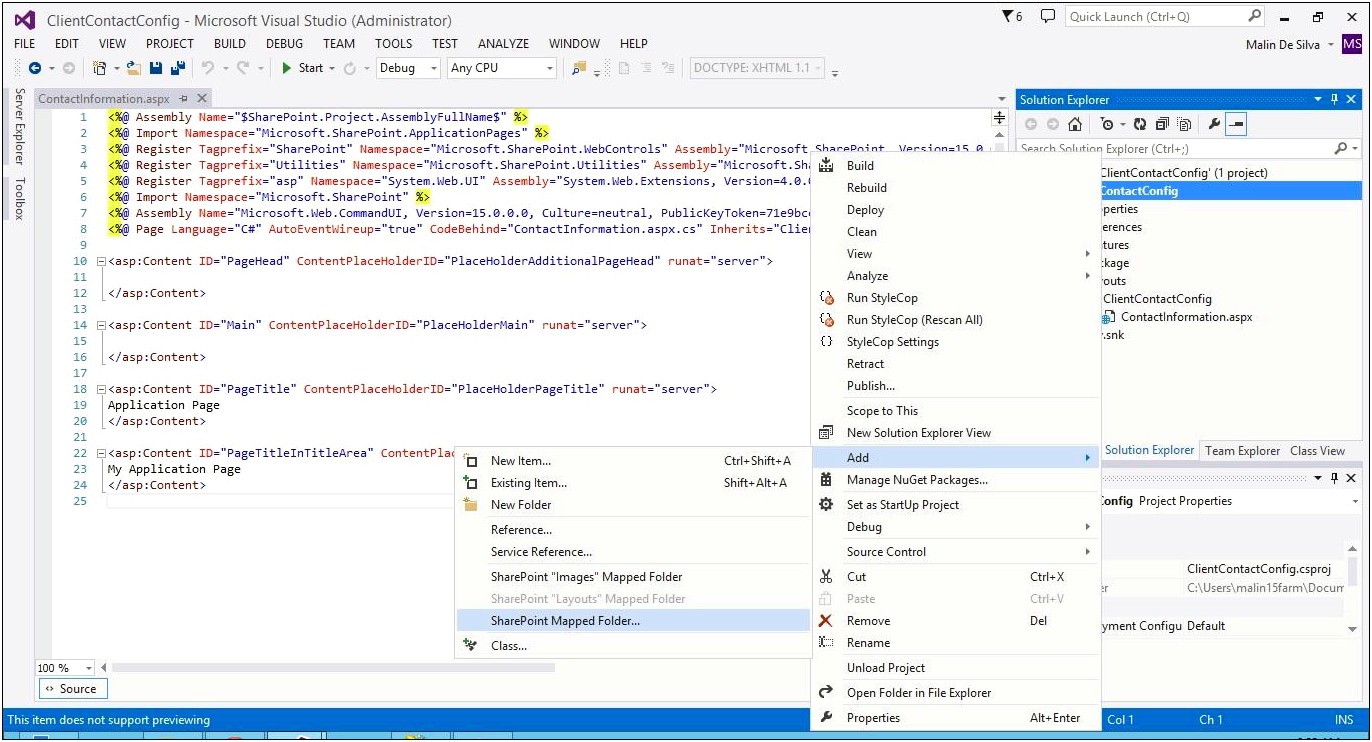Open the Start button dropdown arrow
1372x742 pixels.
coord(332,68)
